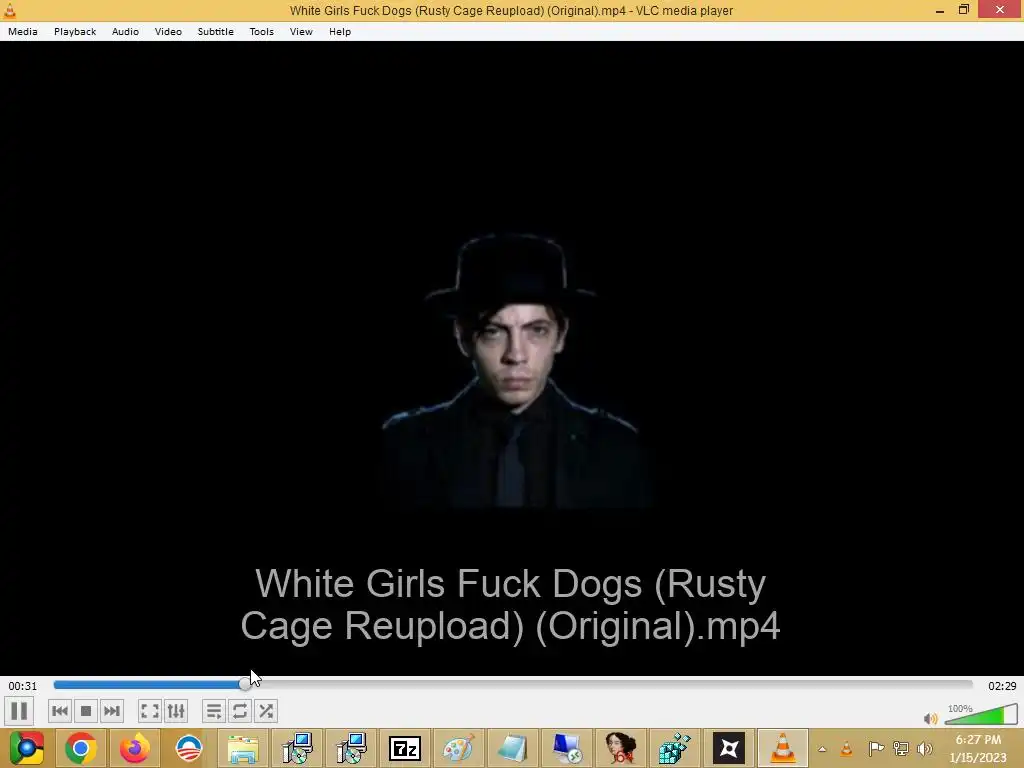This screenshot has width=1024, height=768.
Task: Open the Subtitle menu
Action: point(216,31)
